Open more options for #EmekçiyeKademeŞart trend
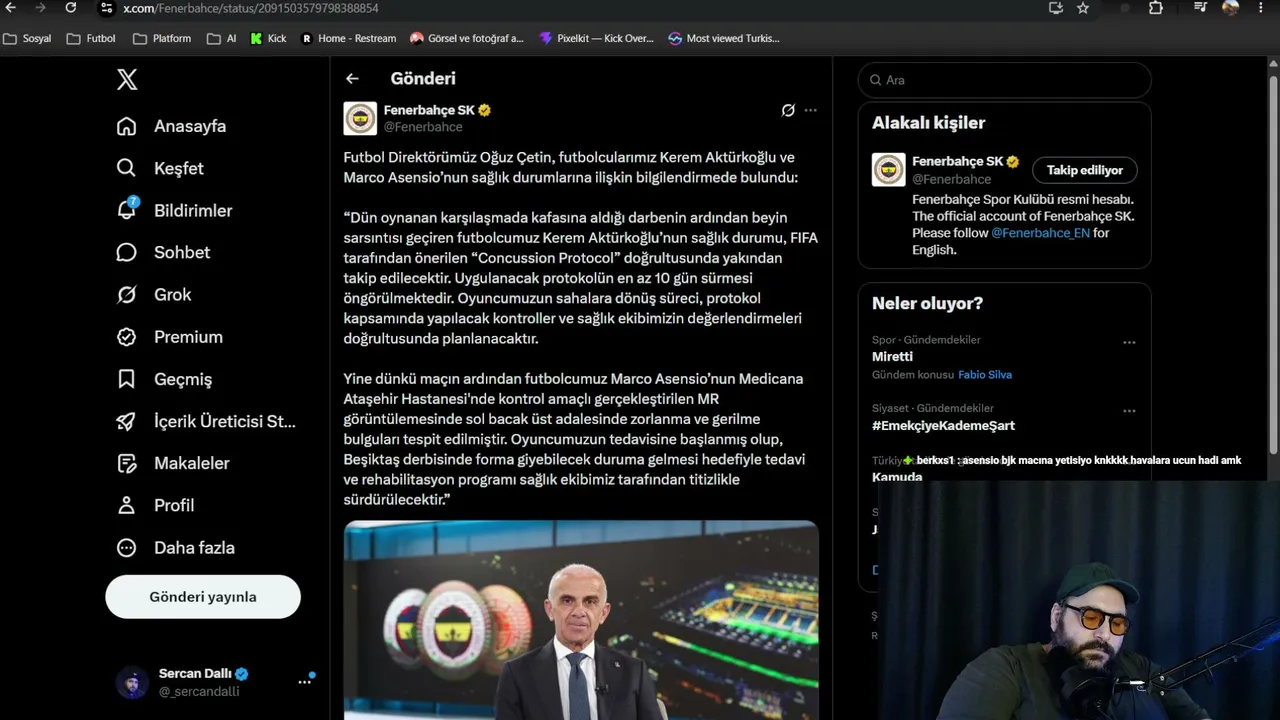The image size is (1280, 720). tap(1129, 410)
